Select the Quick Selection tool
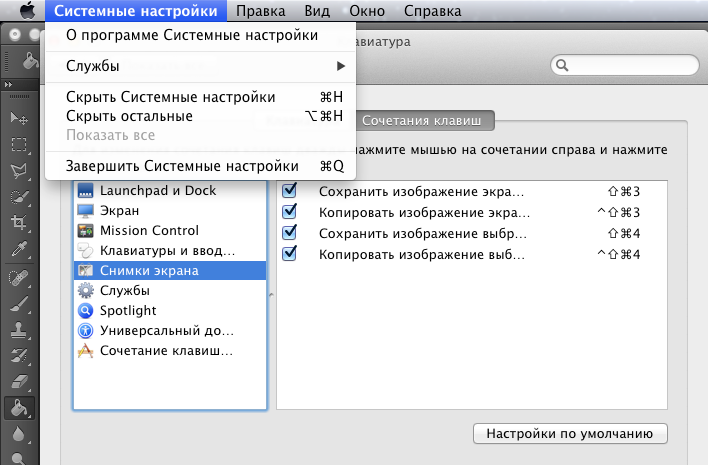 19,197
